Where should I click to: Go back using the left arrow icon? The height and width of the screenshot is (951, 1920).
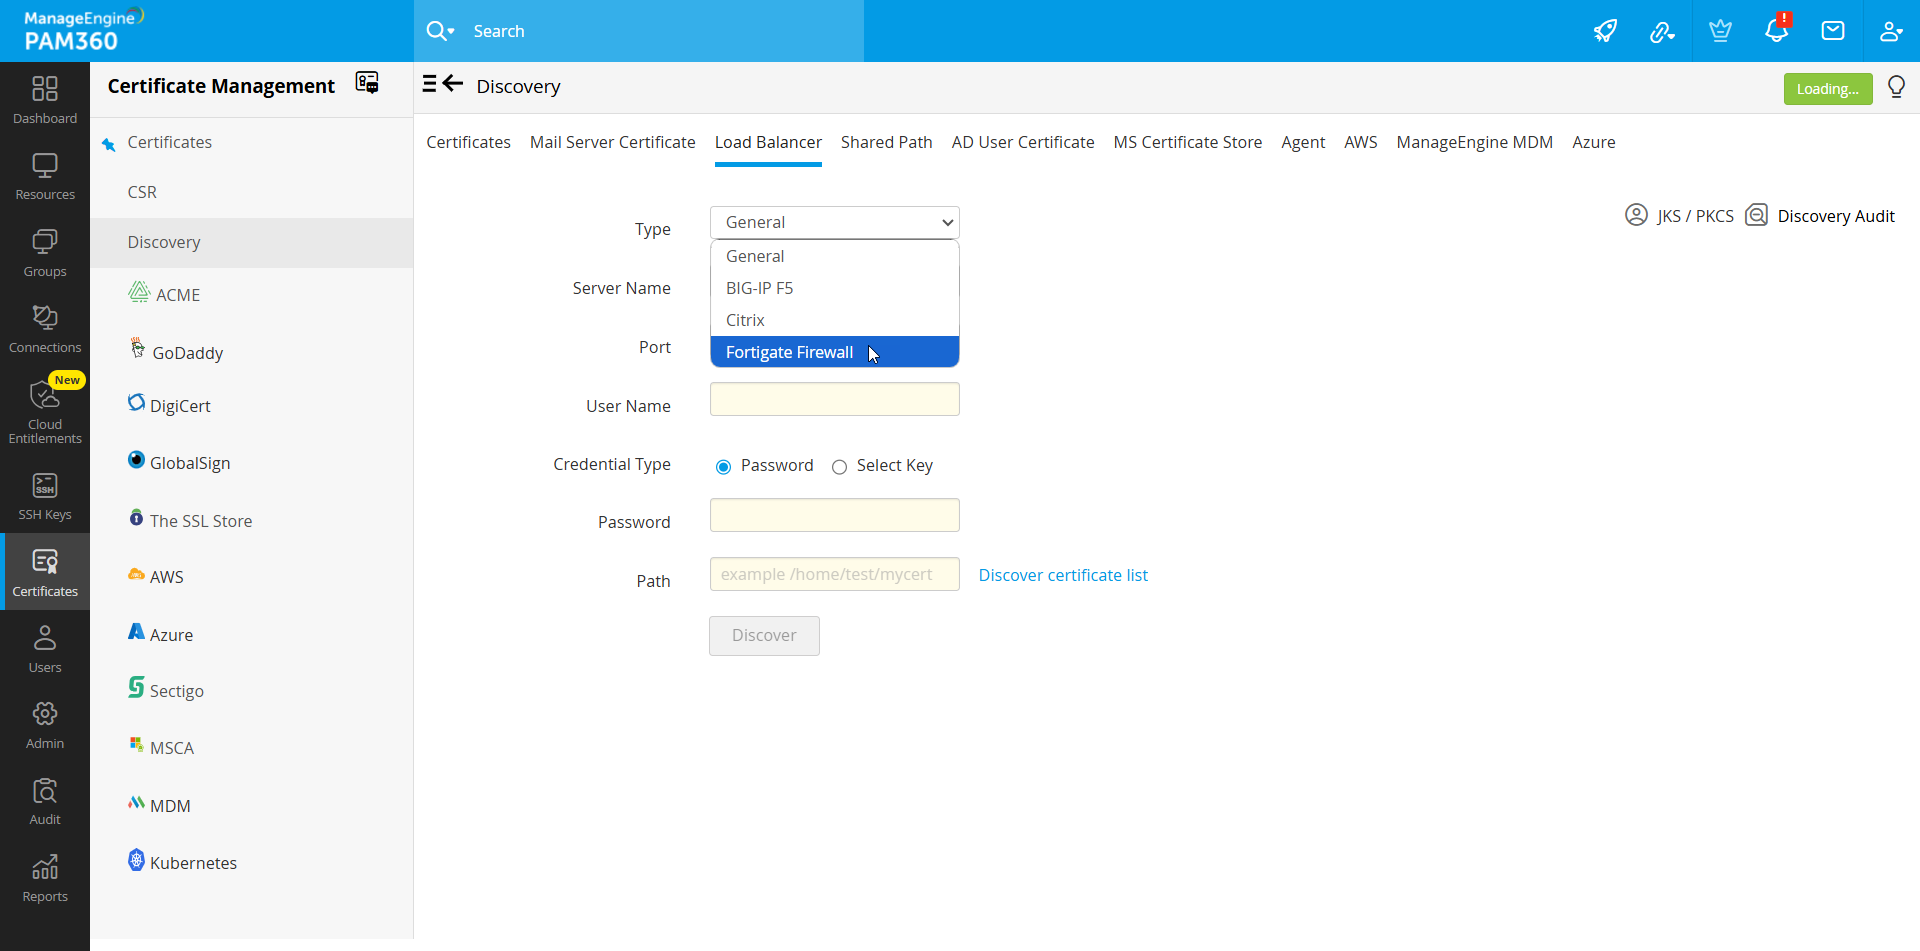point(453,84)
